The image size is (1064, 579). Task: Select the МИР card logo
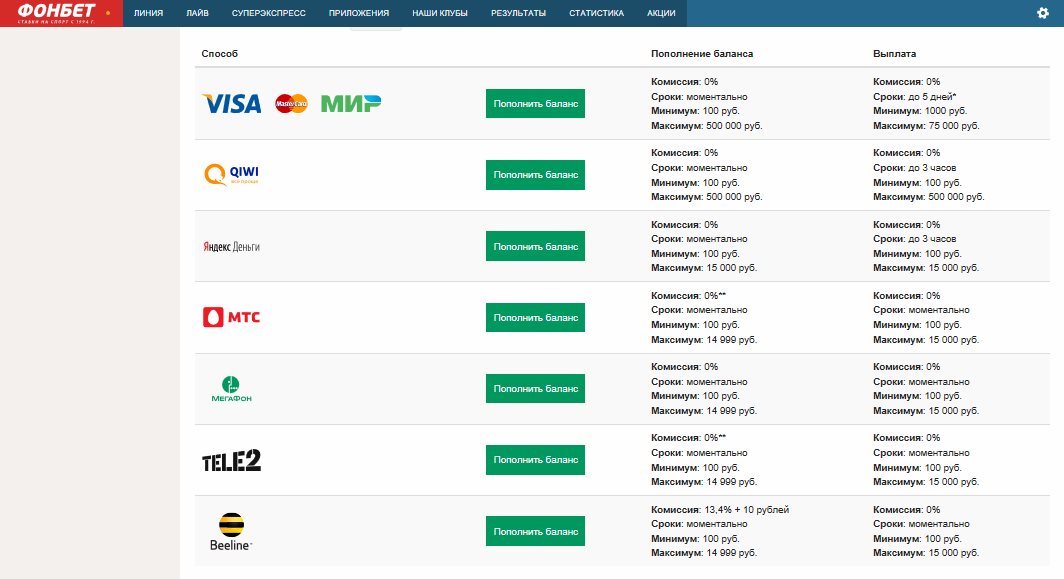351,104
